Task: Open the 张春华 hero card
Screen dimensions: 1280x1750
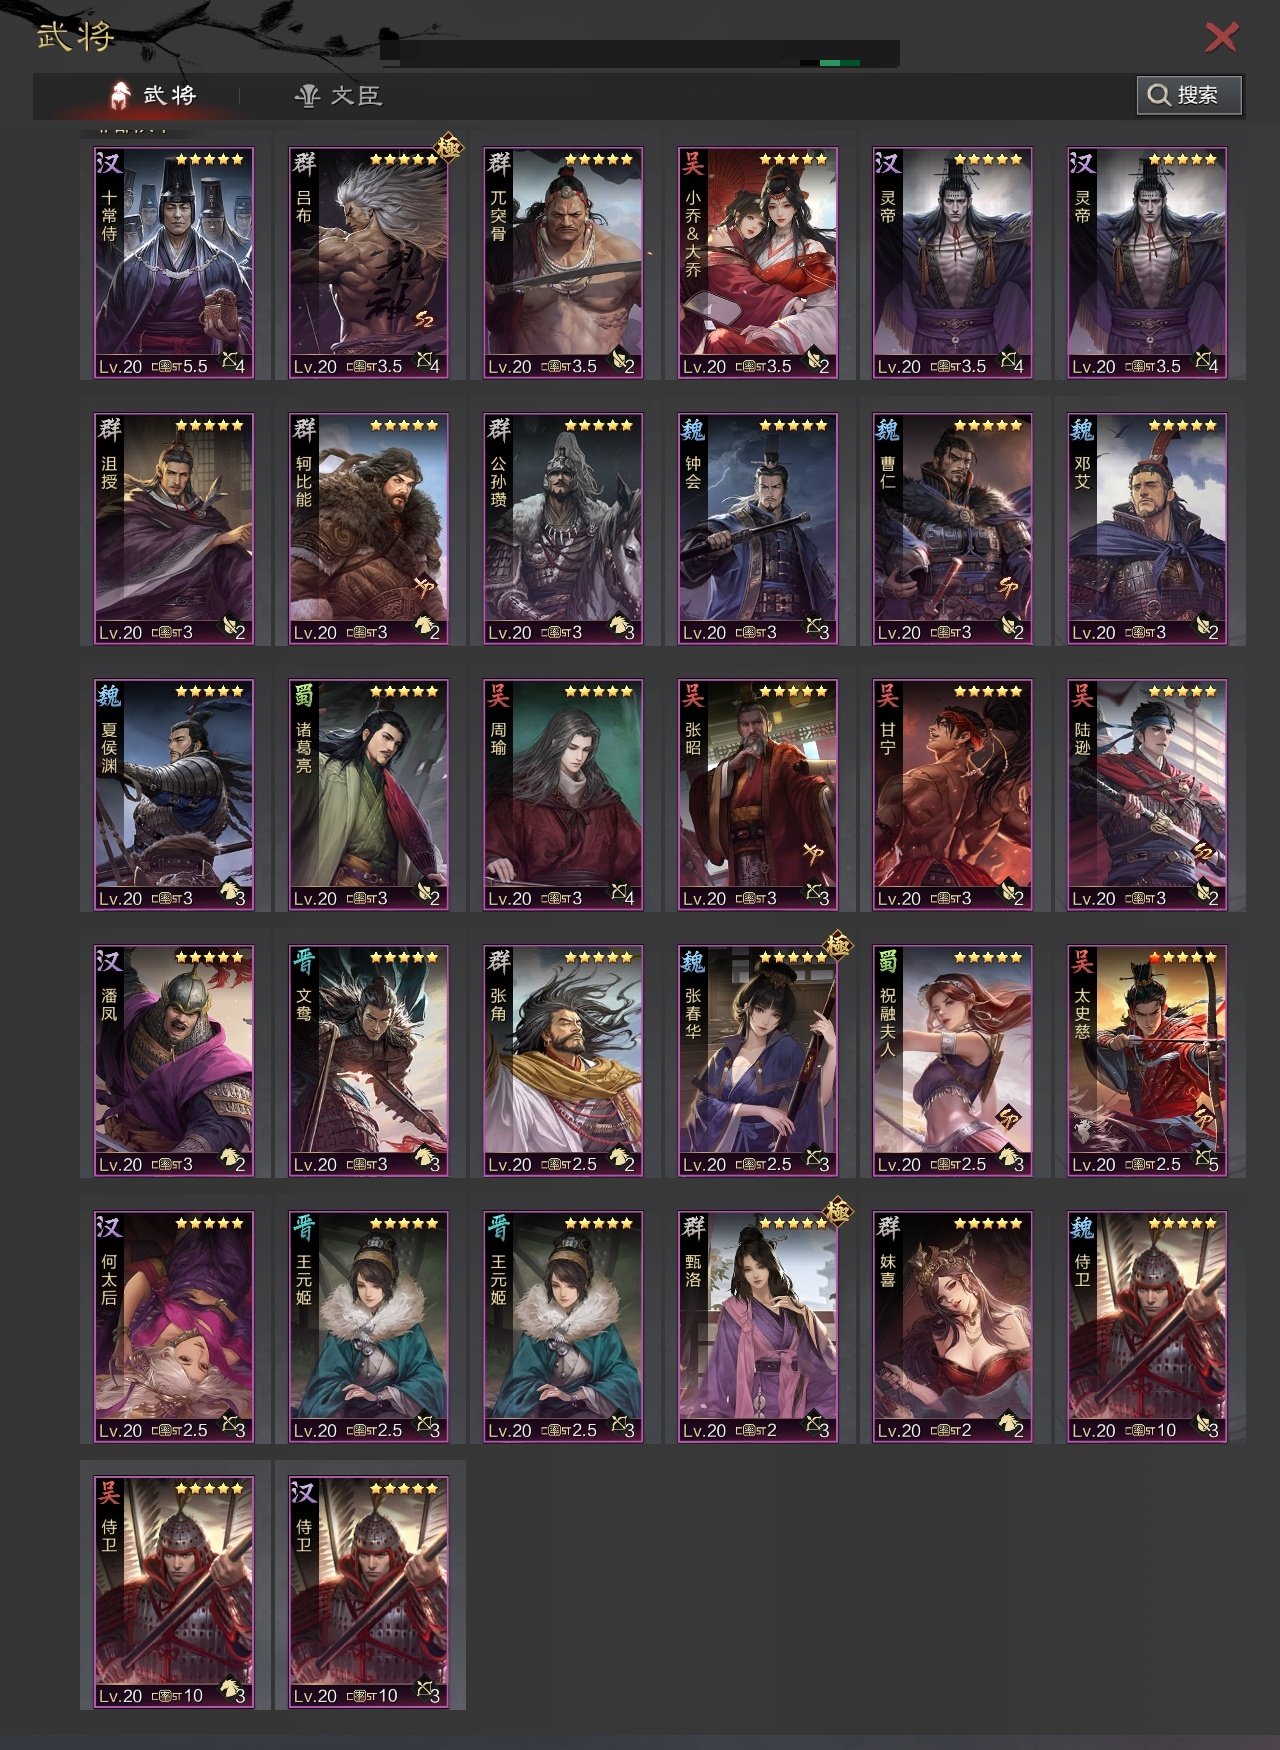Action: [758, 1061]
